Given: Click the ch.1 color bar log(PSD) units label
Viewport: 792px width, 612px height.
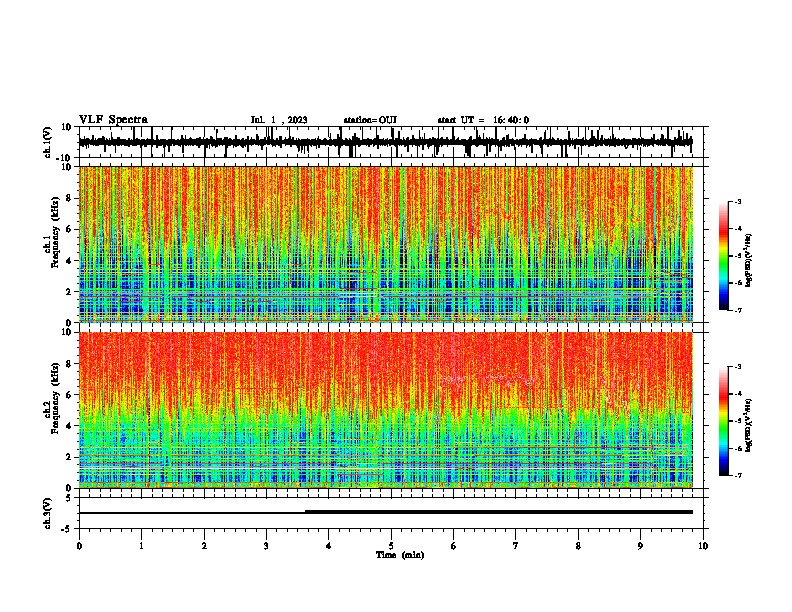Looking at the screenshot, I should [748, 261].
